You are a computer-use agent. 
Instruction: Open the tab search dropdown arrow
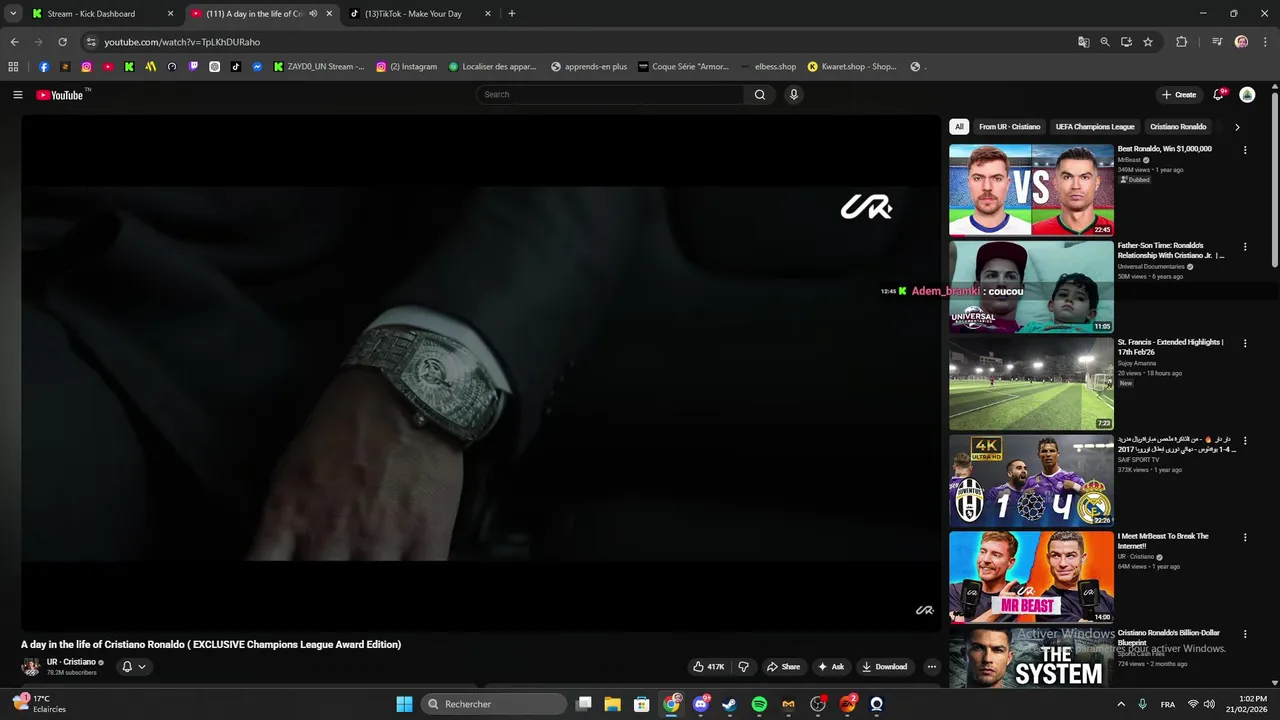(13, 14)
